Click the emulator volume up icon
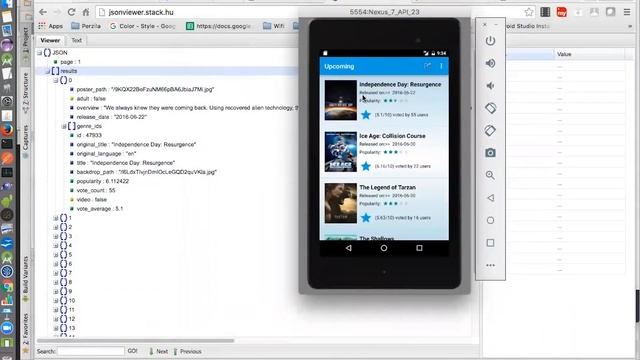Image resolution: width=640 pixels, height=360 pixels. [x=490, y=63]
